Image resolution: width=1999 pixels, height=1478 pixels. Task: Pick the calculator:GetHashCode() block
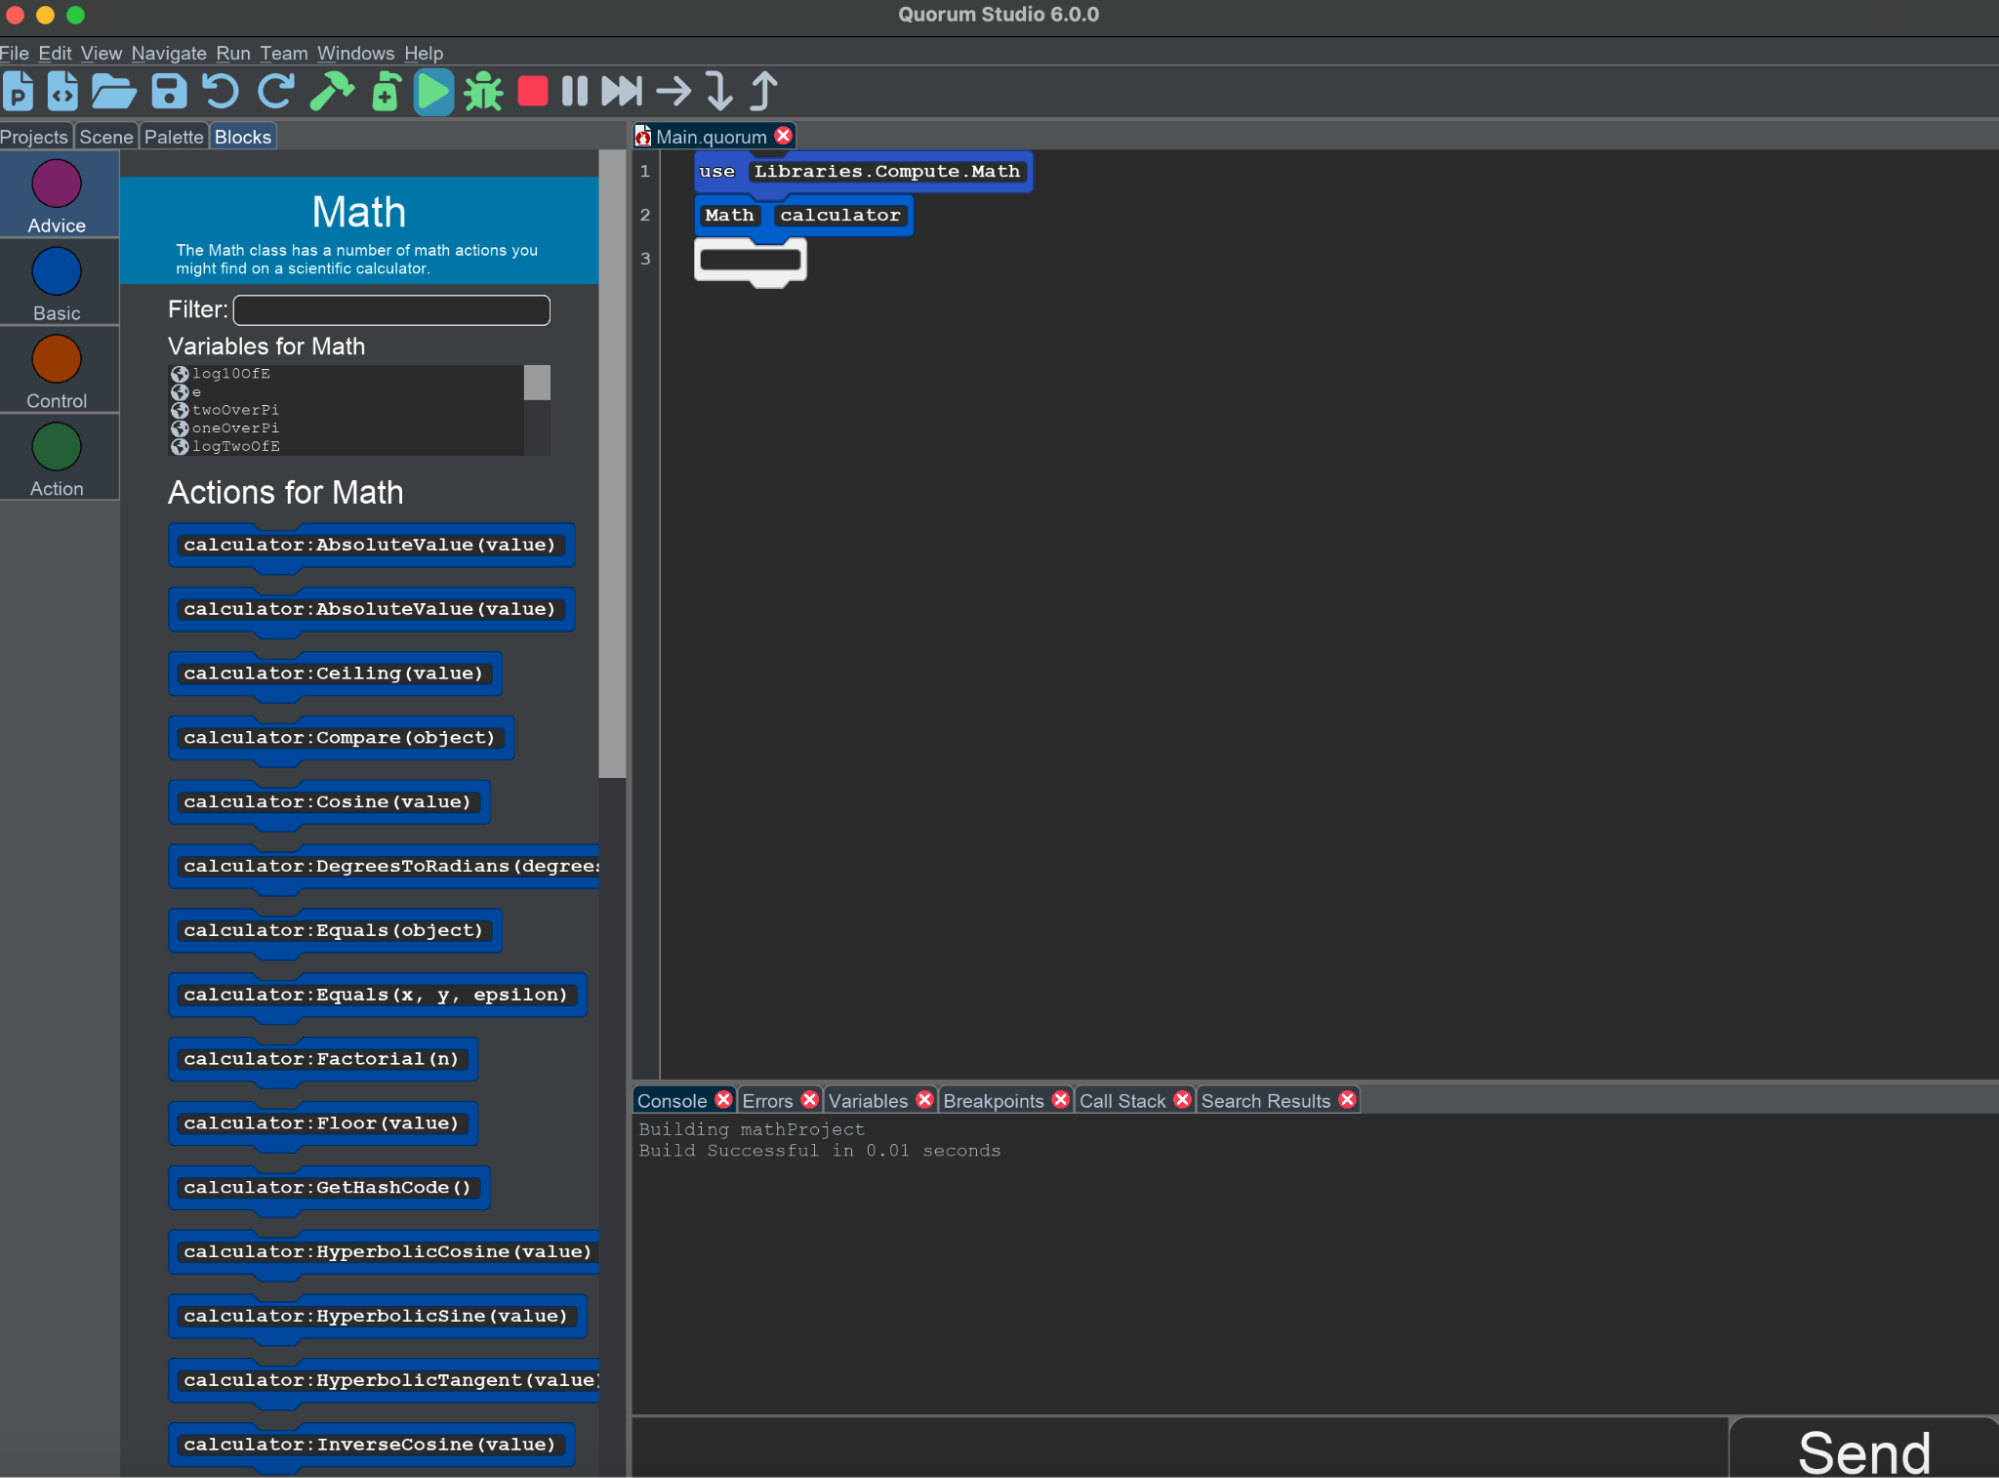pos(329,1188)
